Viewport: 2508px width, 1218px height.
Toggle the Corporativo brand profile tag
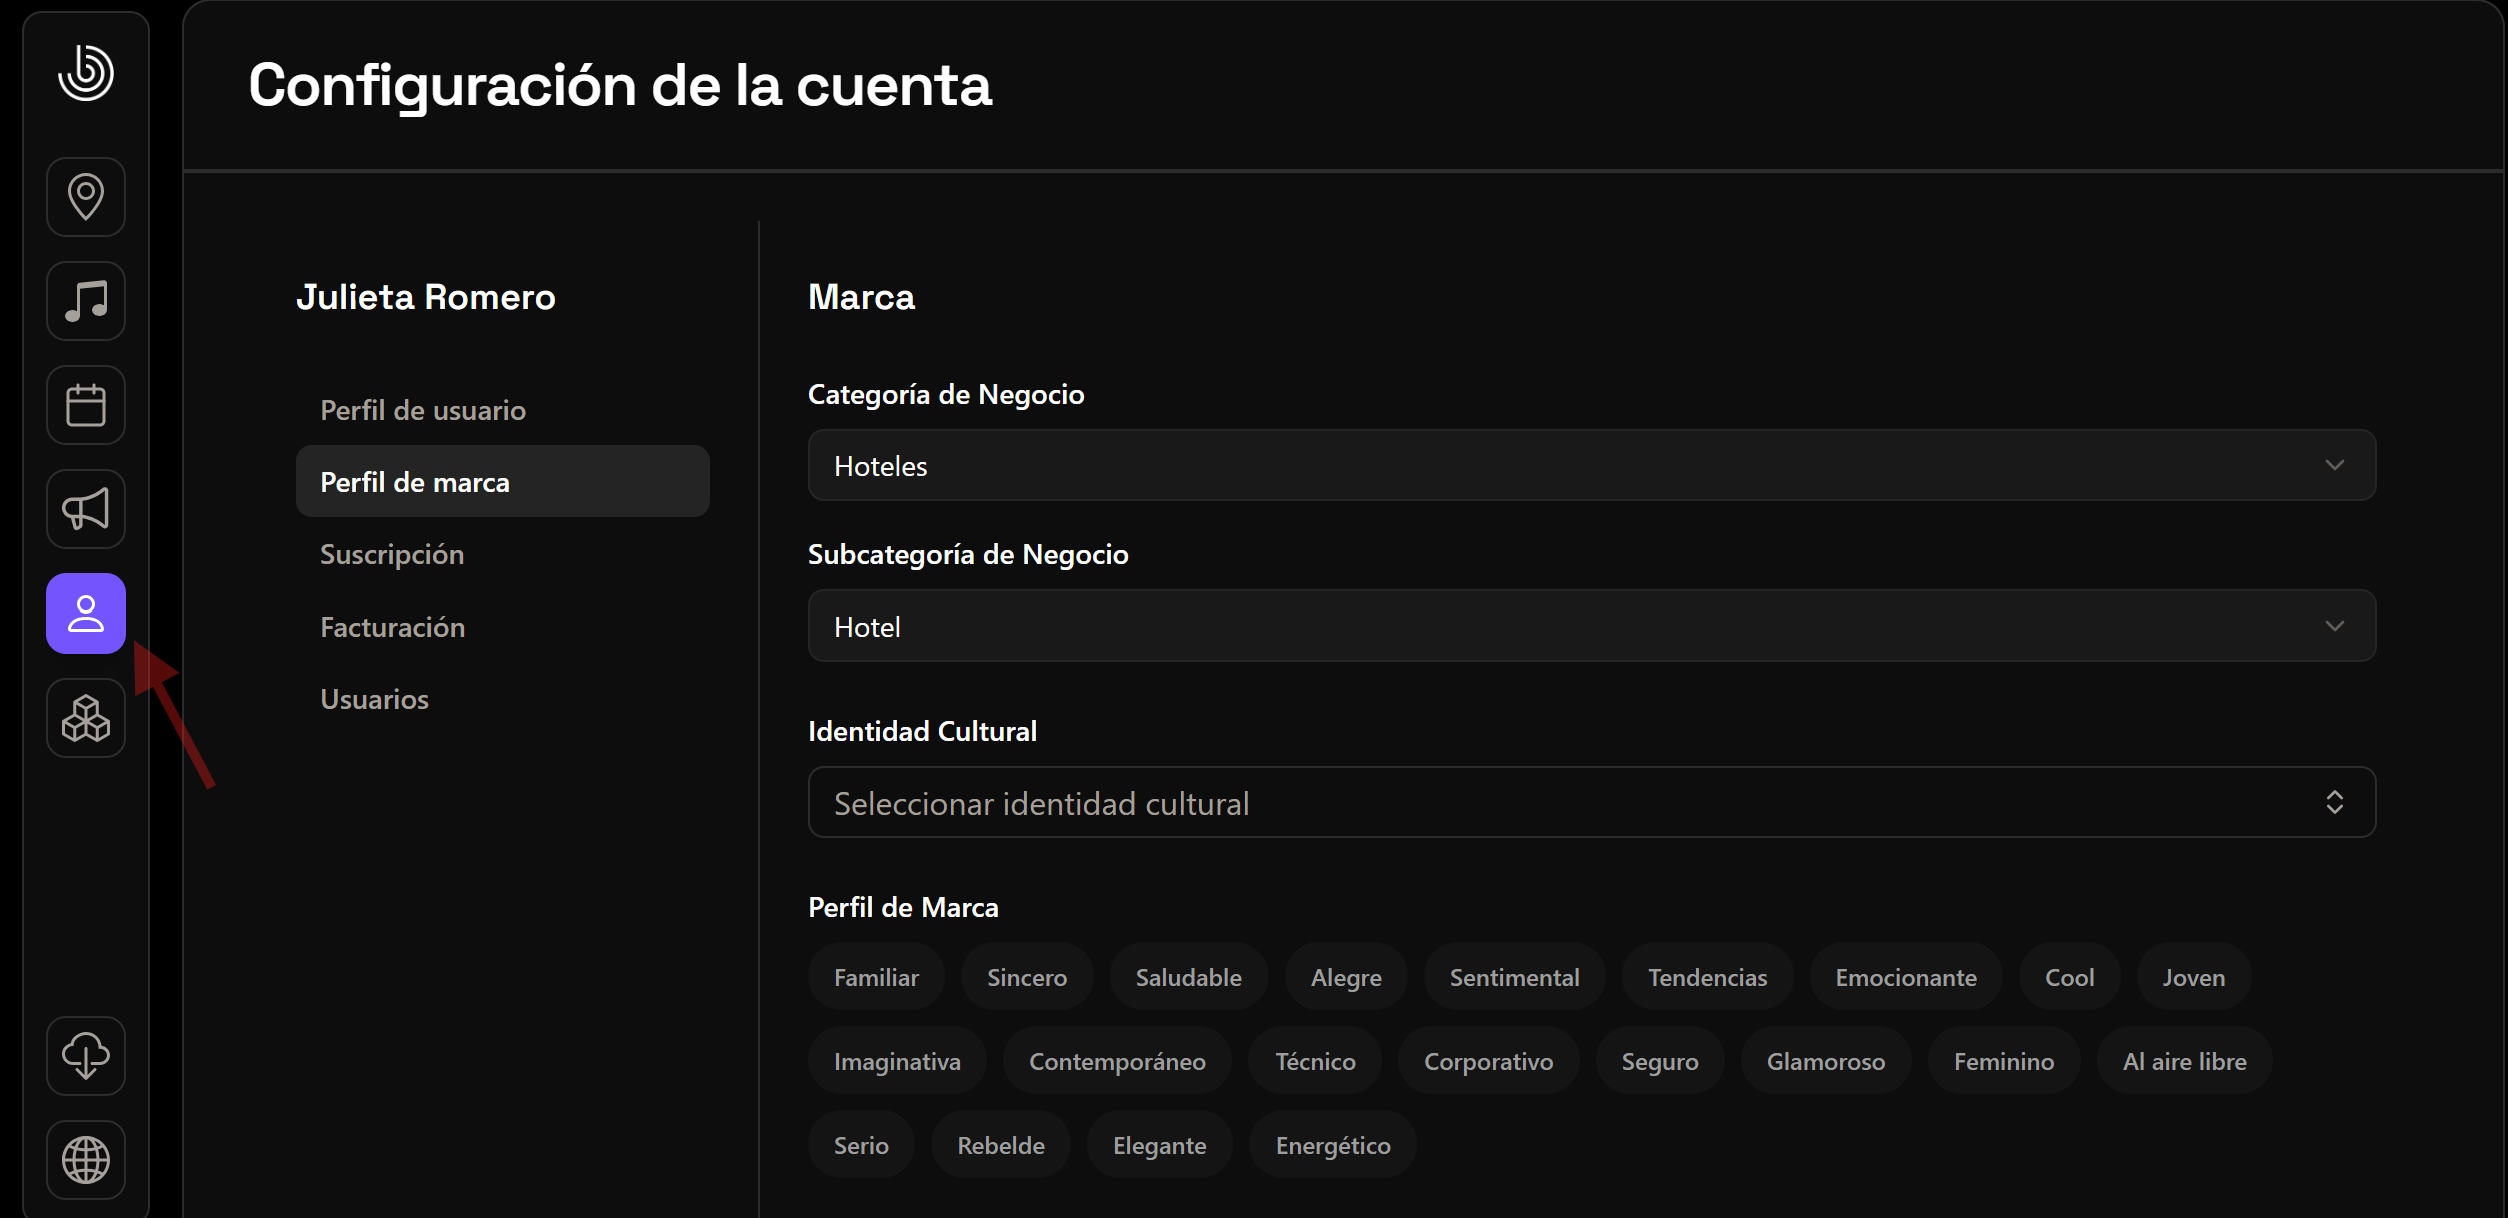[x=1488, y=1061]
